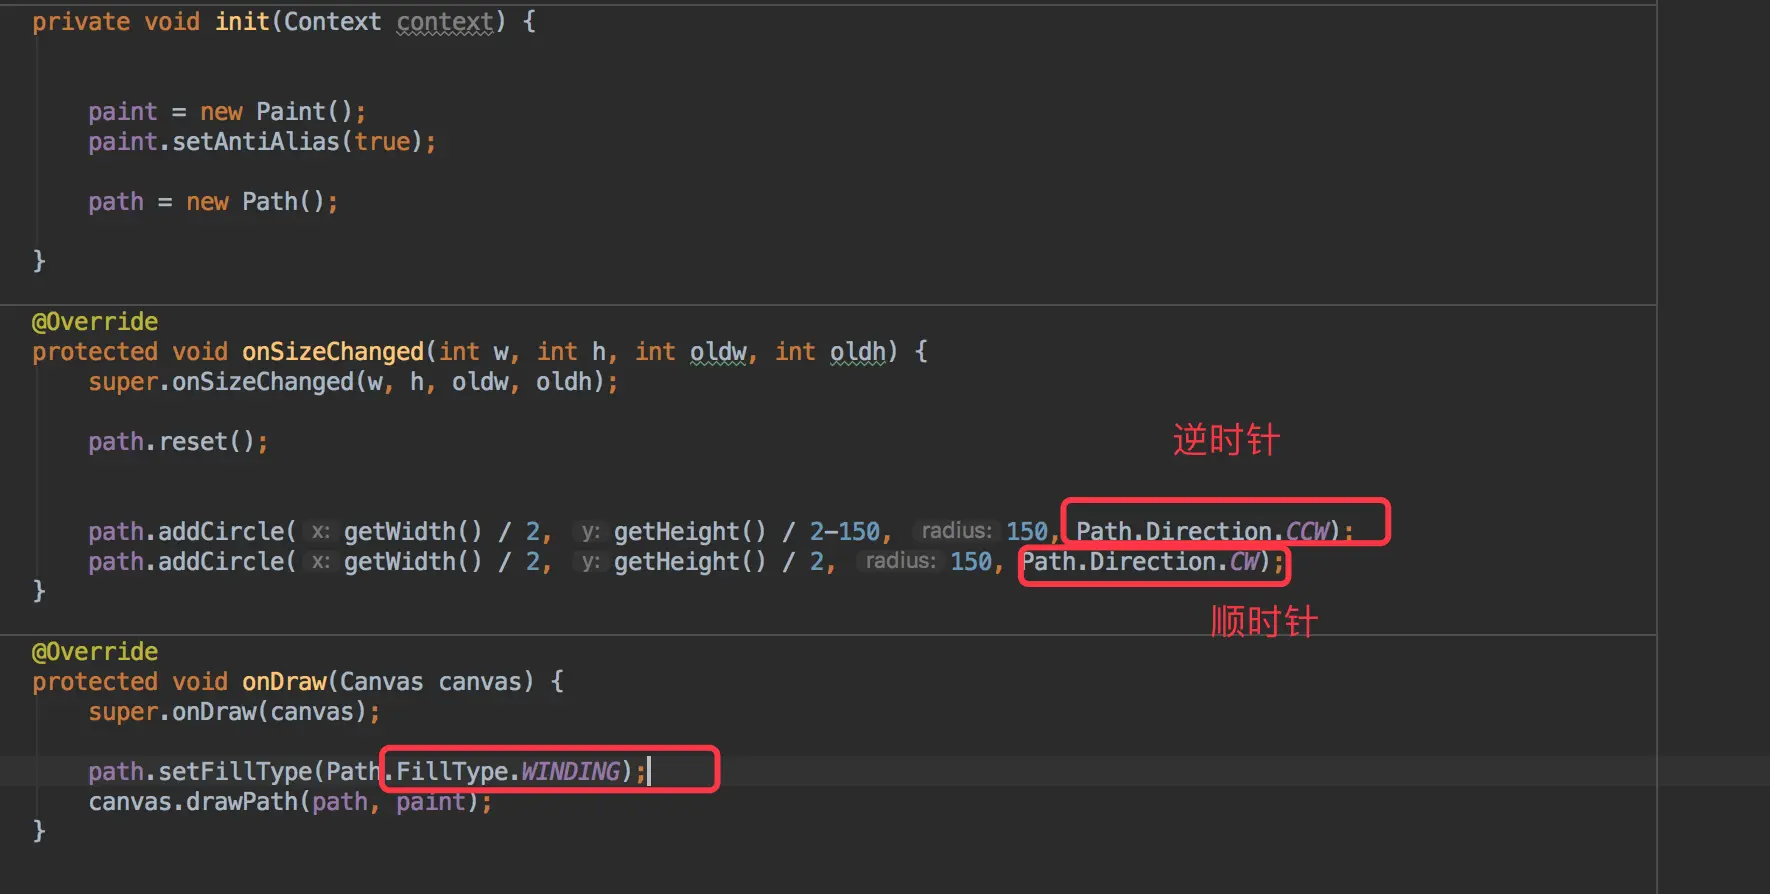
Task: Click 'new Paint();' assignment line
Action: coord(227,111)
